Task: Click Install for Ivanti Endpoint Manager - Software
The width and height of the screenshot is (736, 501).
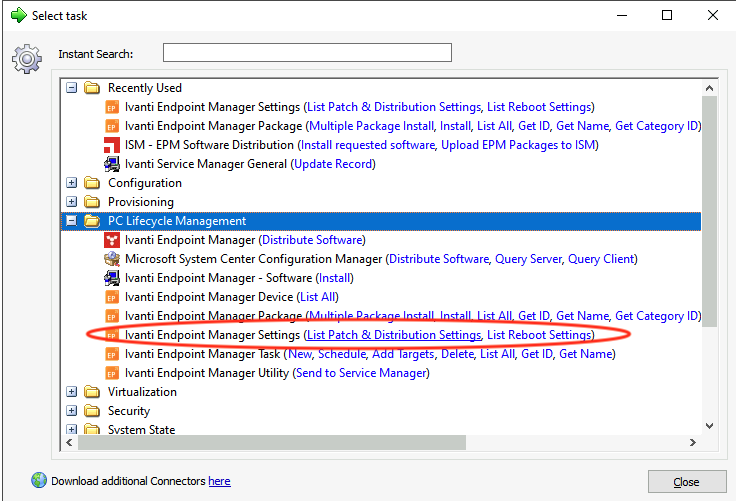Action: 334,278
